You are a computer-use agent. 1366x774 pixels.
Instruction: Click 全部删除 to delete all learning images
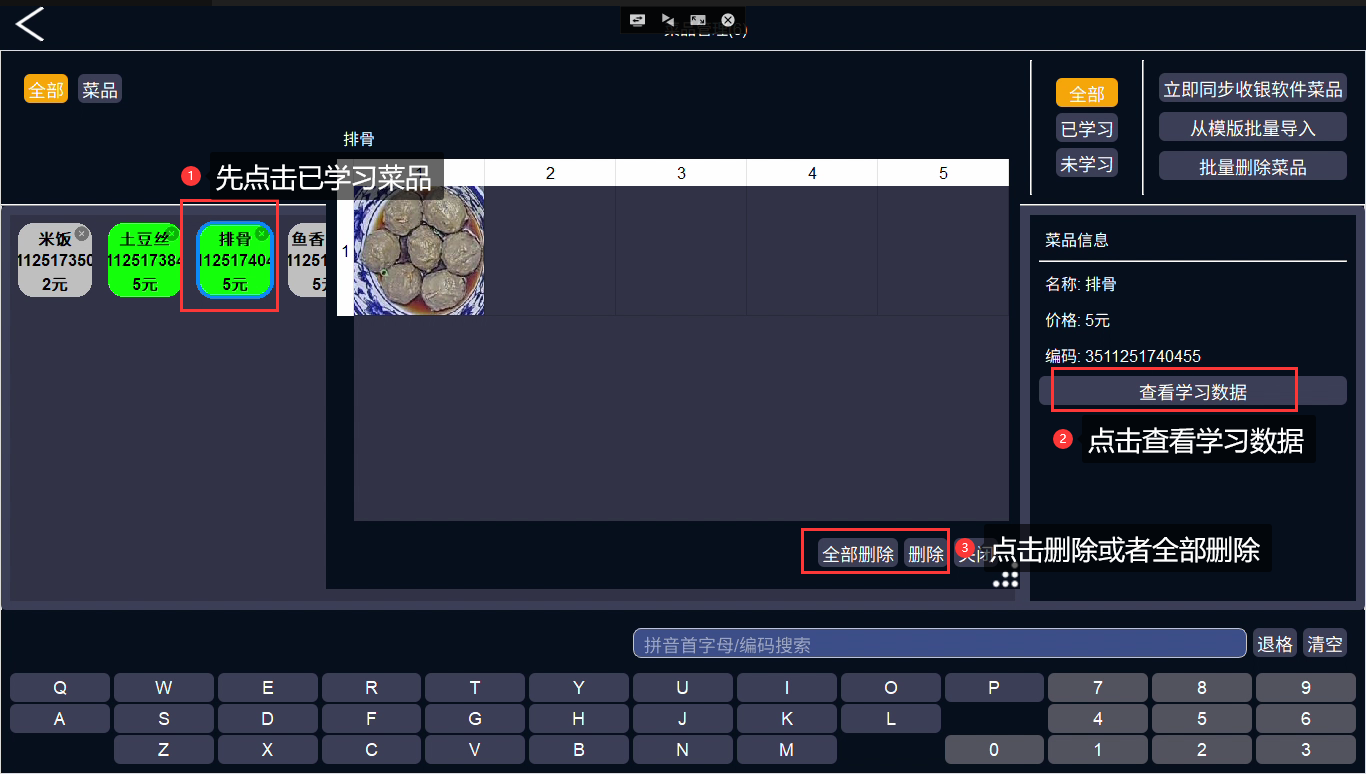(858, 554)
